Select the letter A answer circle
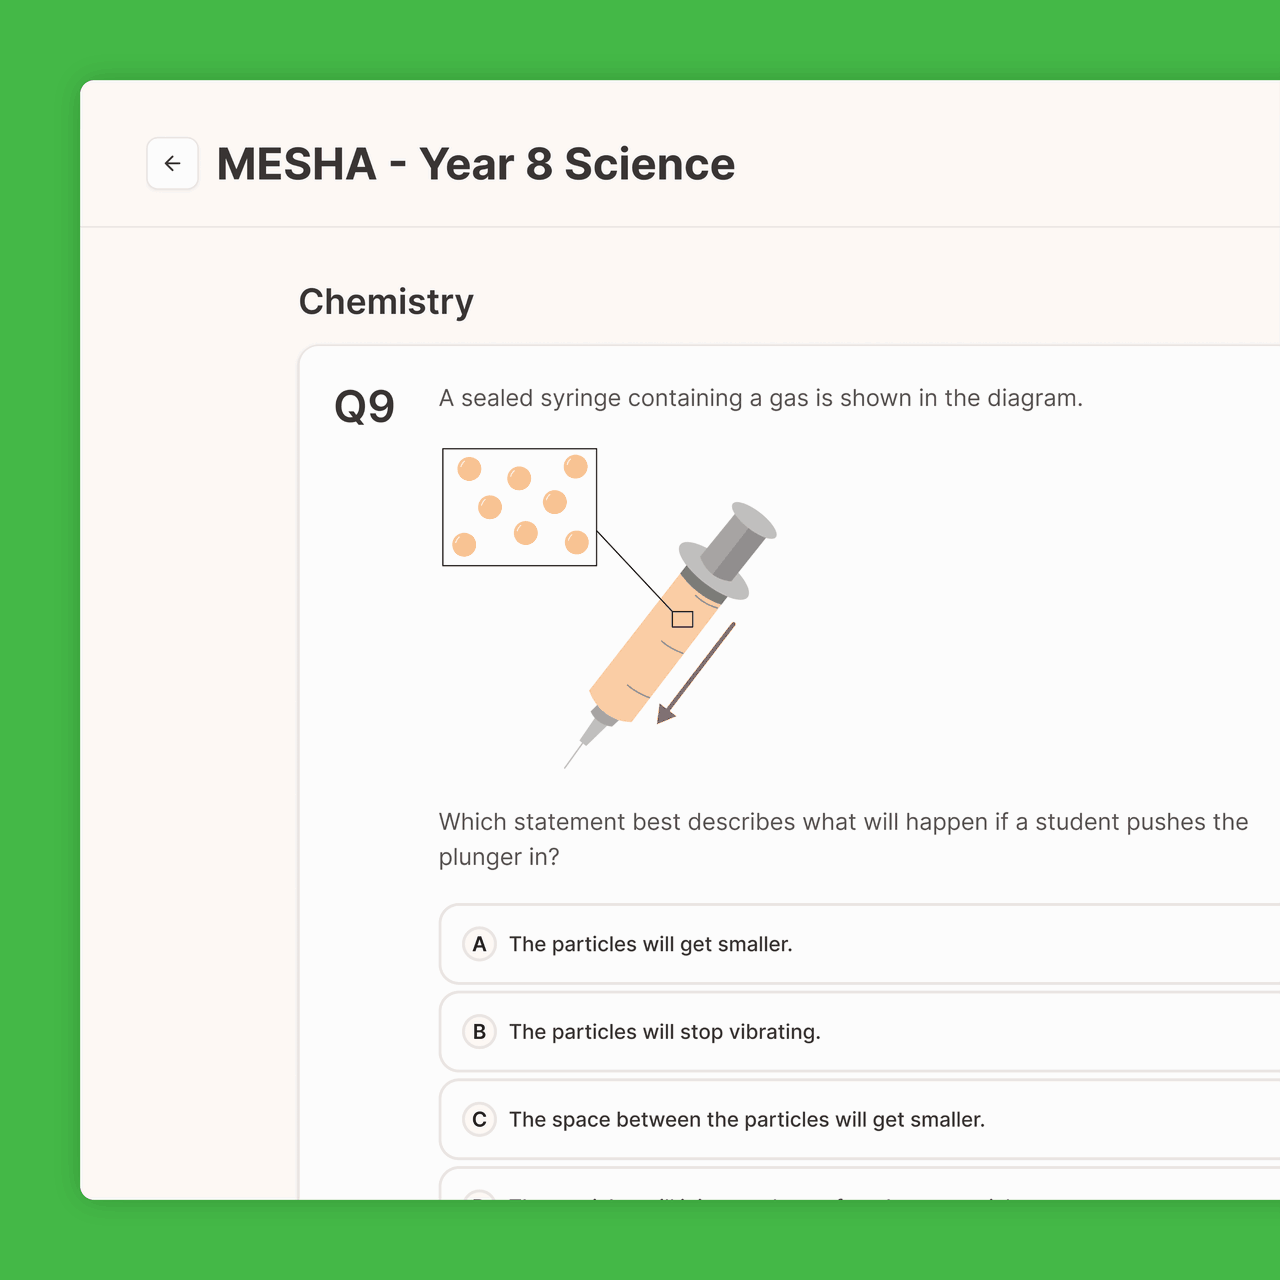Viewport: 1280px width, 1280px height. [479, 944]
